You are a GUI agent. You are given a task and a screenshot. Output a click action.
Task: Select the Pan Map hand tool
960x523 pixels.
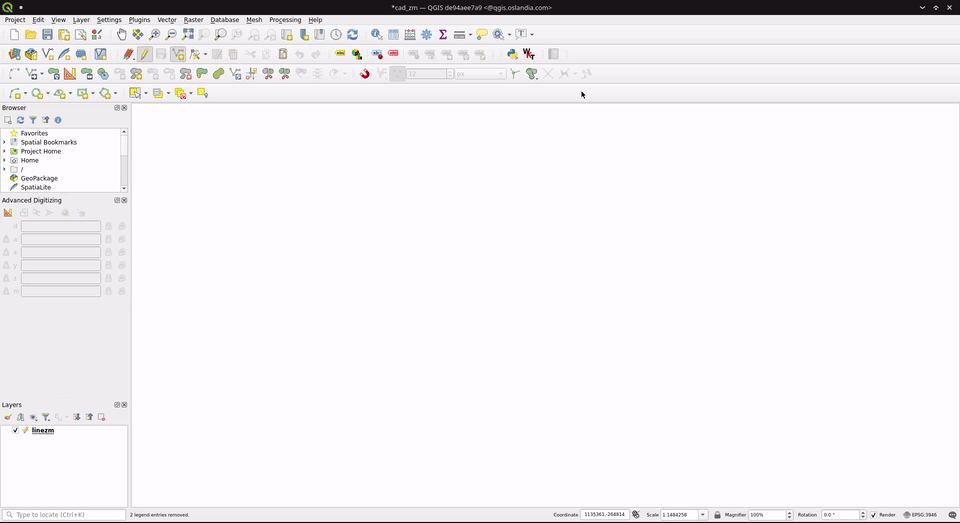coord(122,34)
